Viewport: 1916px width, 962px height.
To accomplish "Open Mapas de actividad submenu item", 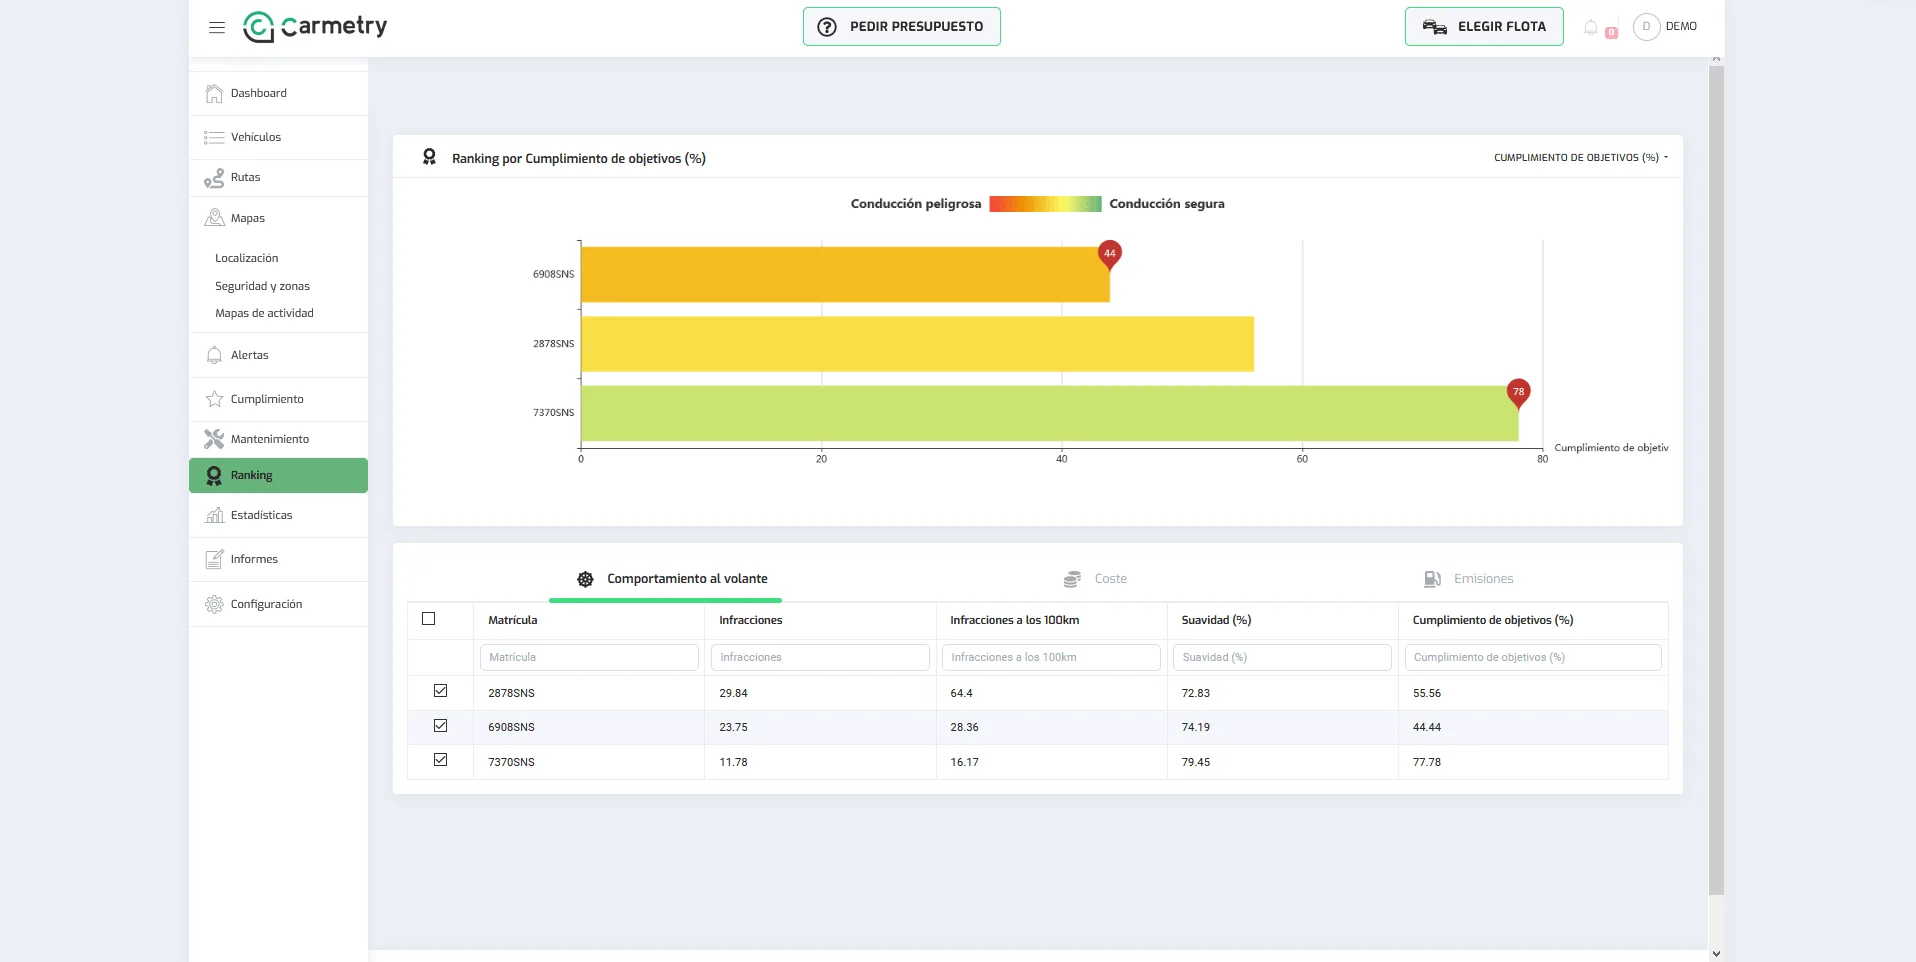I will coord(264,313).
